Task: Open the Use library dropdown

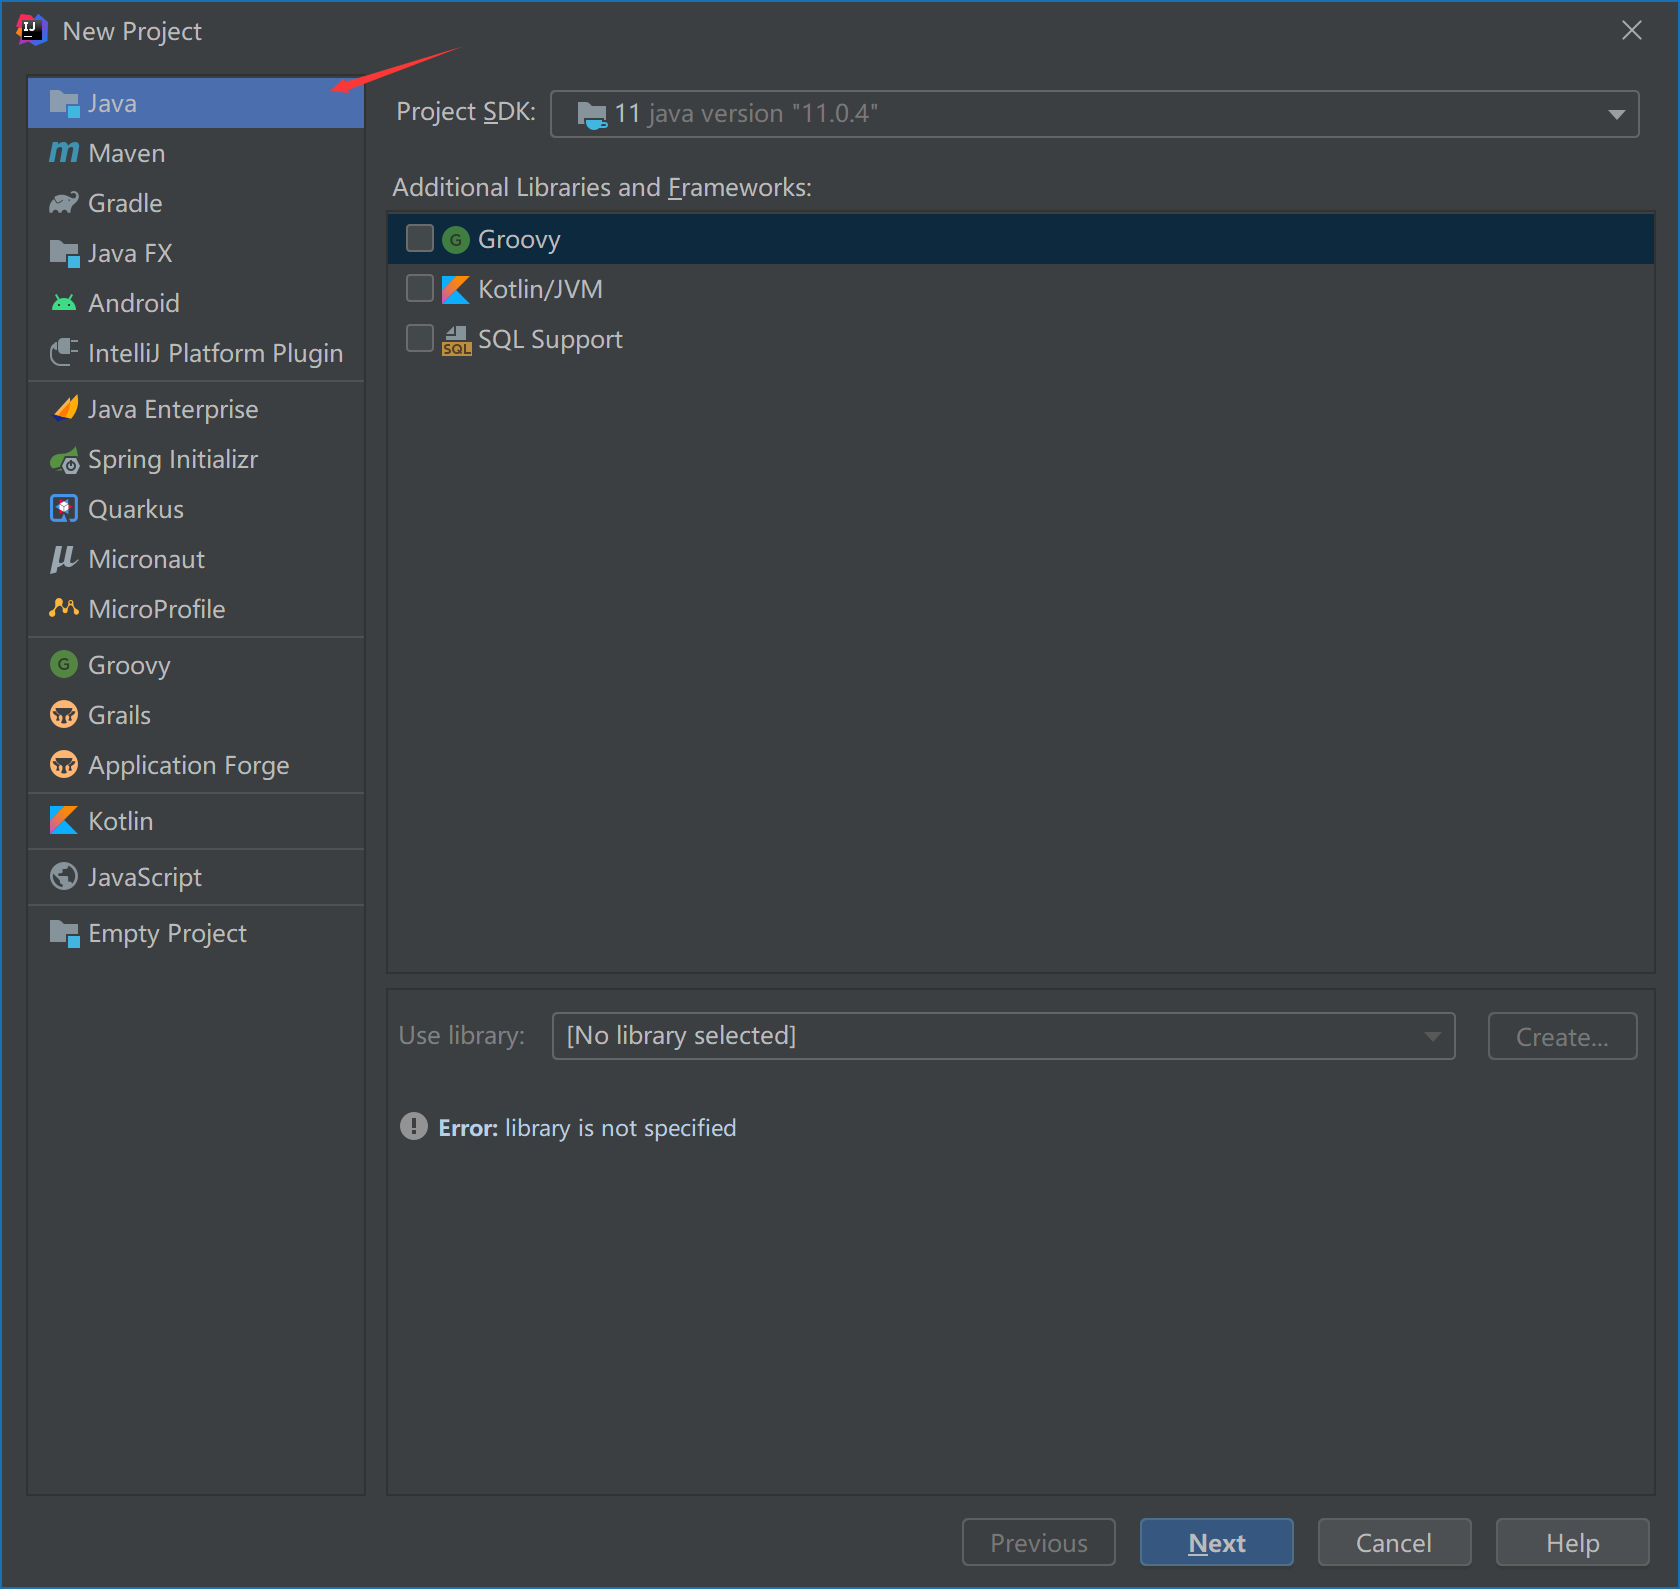Action: coord(1003,1036)
